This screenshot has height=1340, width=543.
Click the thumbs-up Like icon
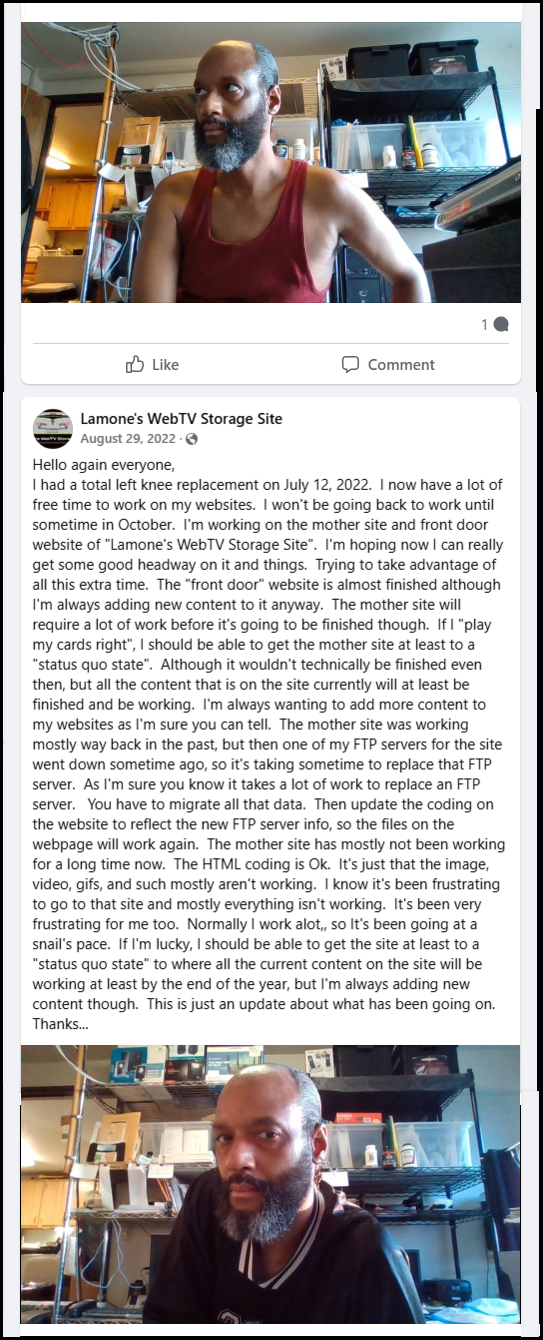[135, 364]
